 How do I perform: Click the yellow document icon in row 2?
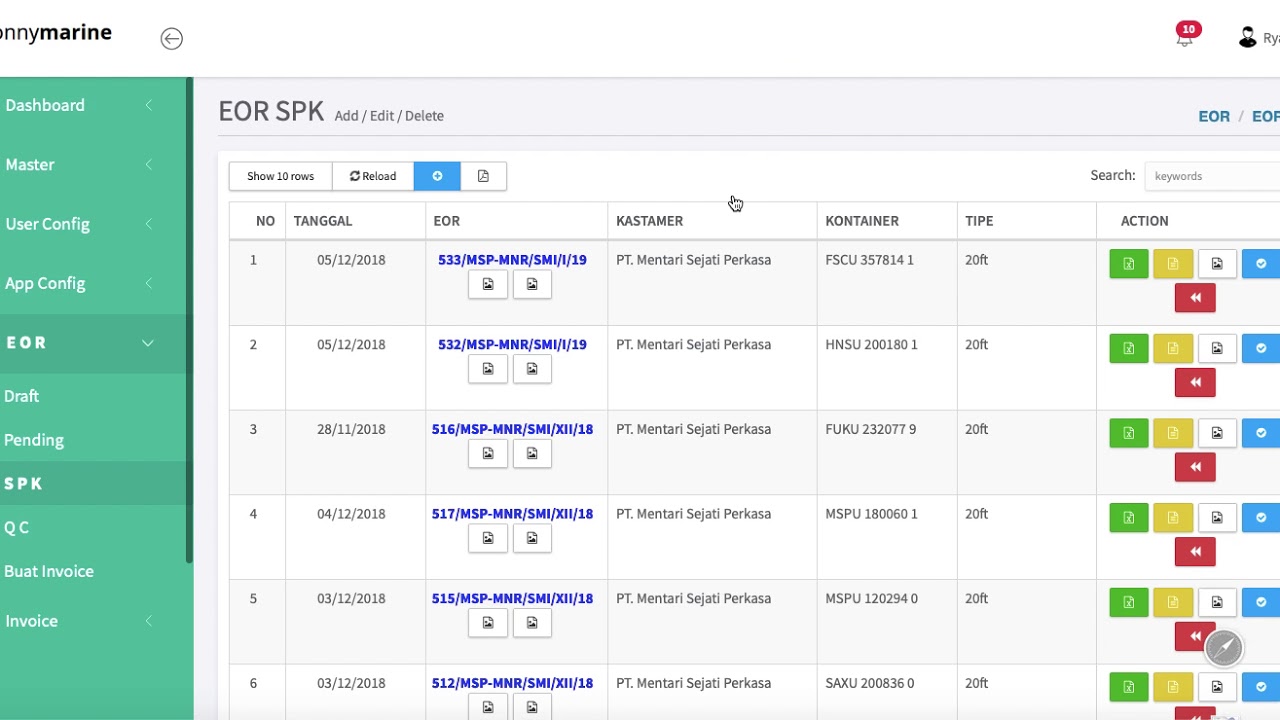pos(1173,349)
